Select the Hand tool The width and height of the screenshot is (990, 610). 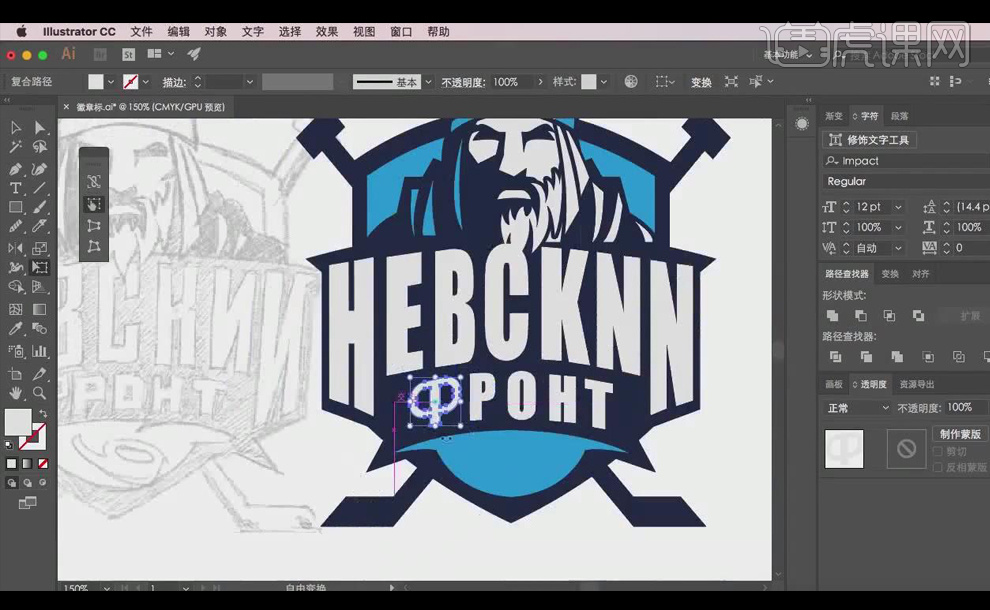click(x=16, y=393)
